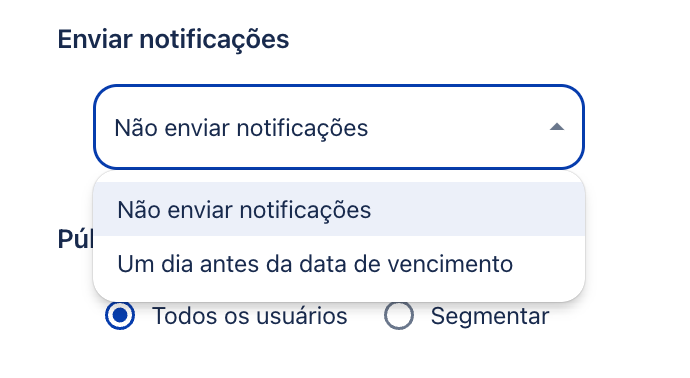Click empty space in the focused select box
The height and width of the screenshot is (378, 690).
(x=458, y=127)
